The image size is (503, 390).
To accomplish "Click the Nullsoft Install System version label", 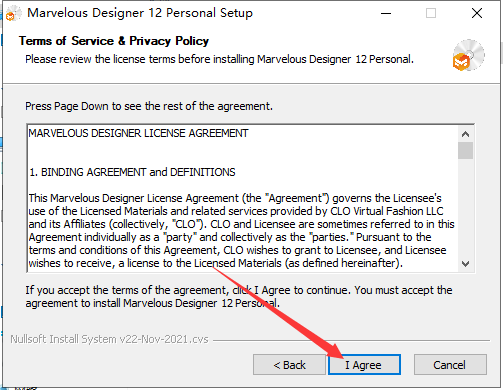I will (109, 339).
